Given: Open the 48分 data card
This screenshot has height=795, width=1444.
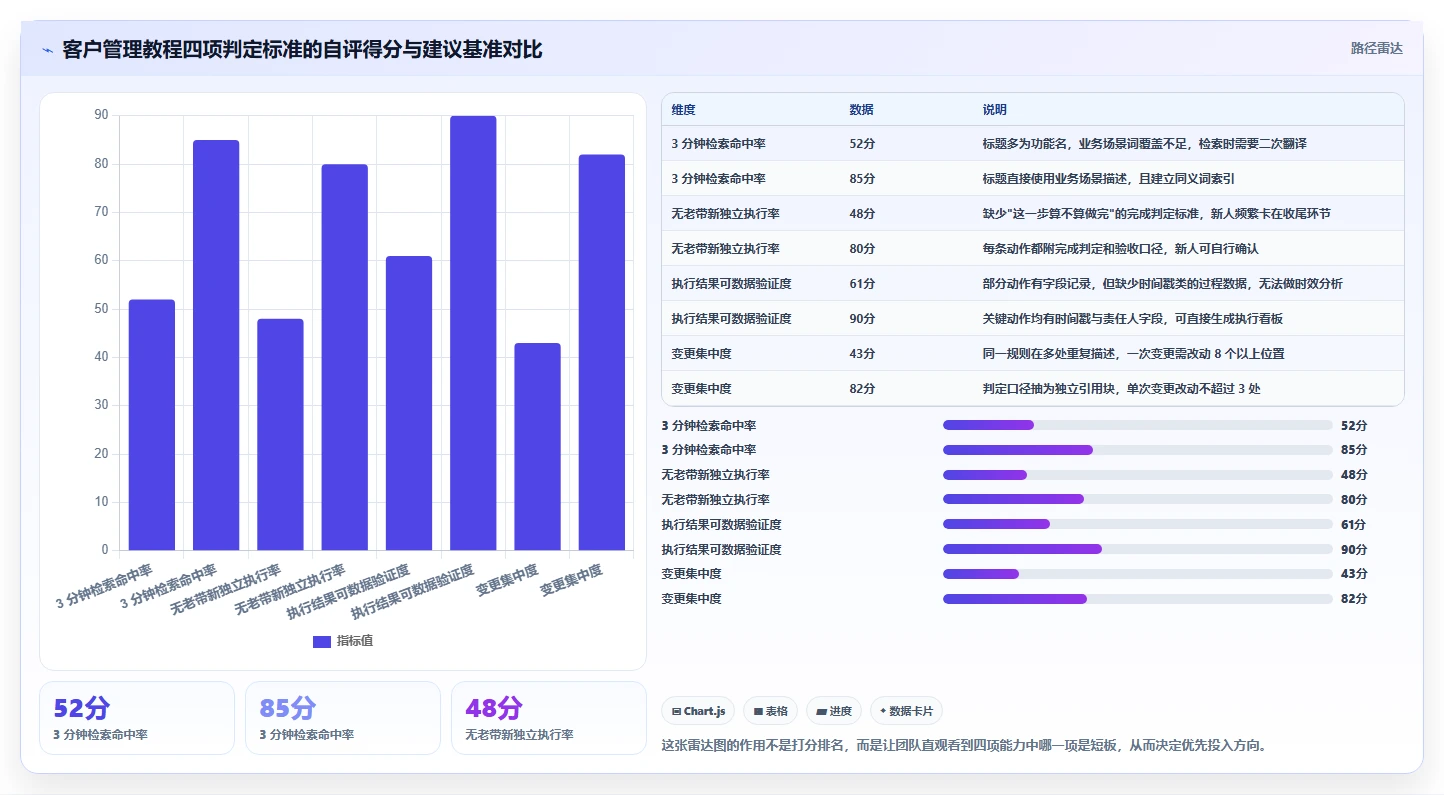Looking at the screenshot, I should pyautogui.click(x=549, y=718).
